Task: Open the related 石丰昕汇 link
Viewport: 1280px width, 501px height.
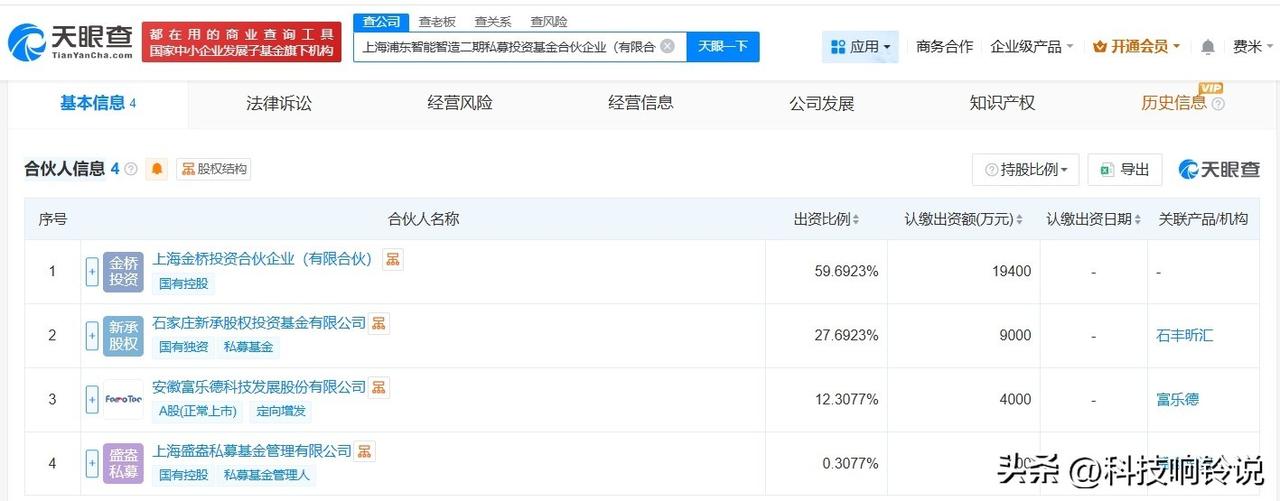Action: pyautogui.click(x=1184, y=335)
